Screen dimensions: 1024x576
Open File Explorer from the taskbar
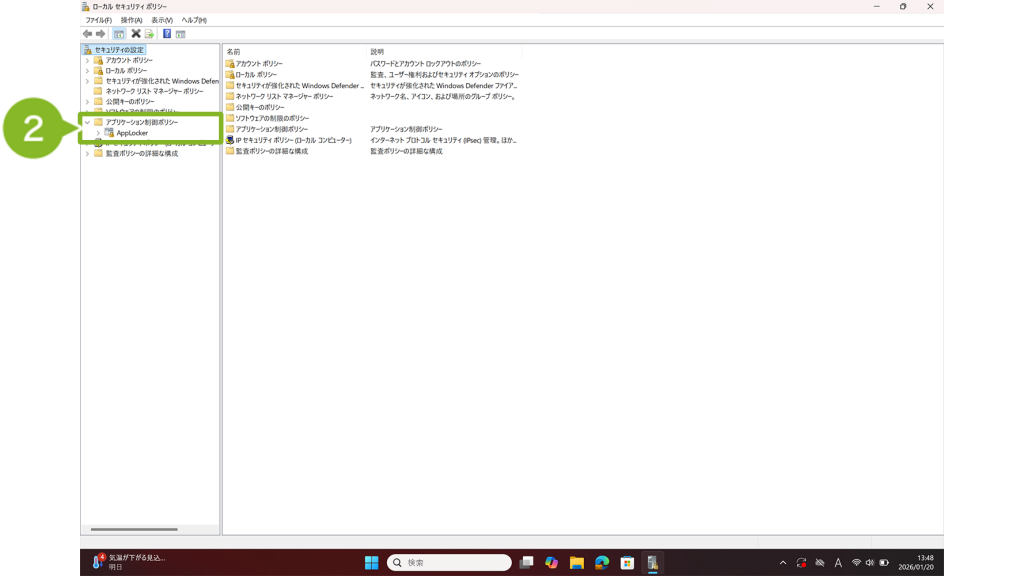tap(577, 563)
